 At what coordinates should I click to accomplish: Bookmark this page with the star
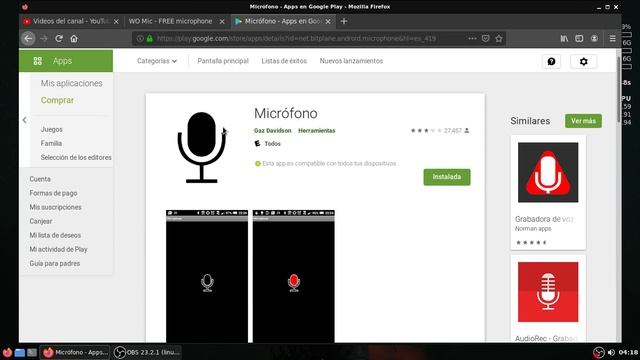coord(499,38)
